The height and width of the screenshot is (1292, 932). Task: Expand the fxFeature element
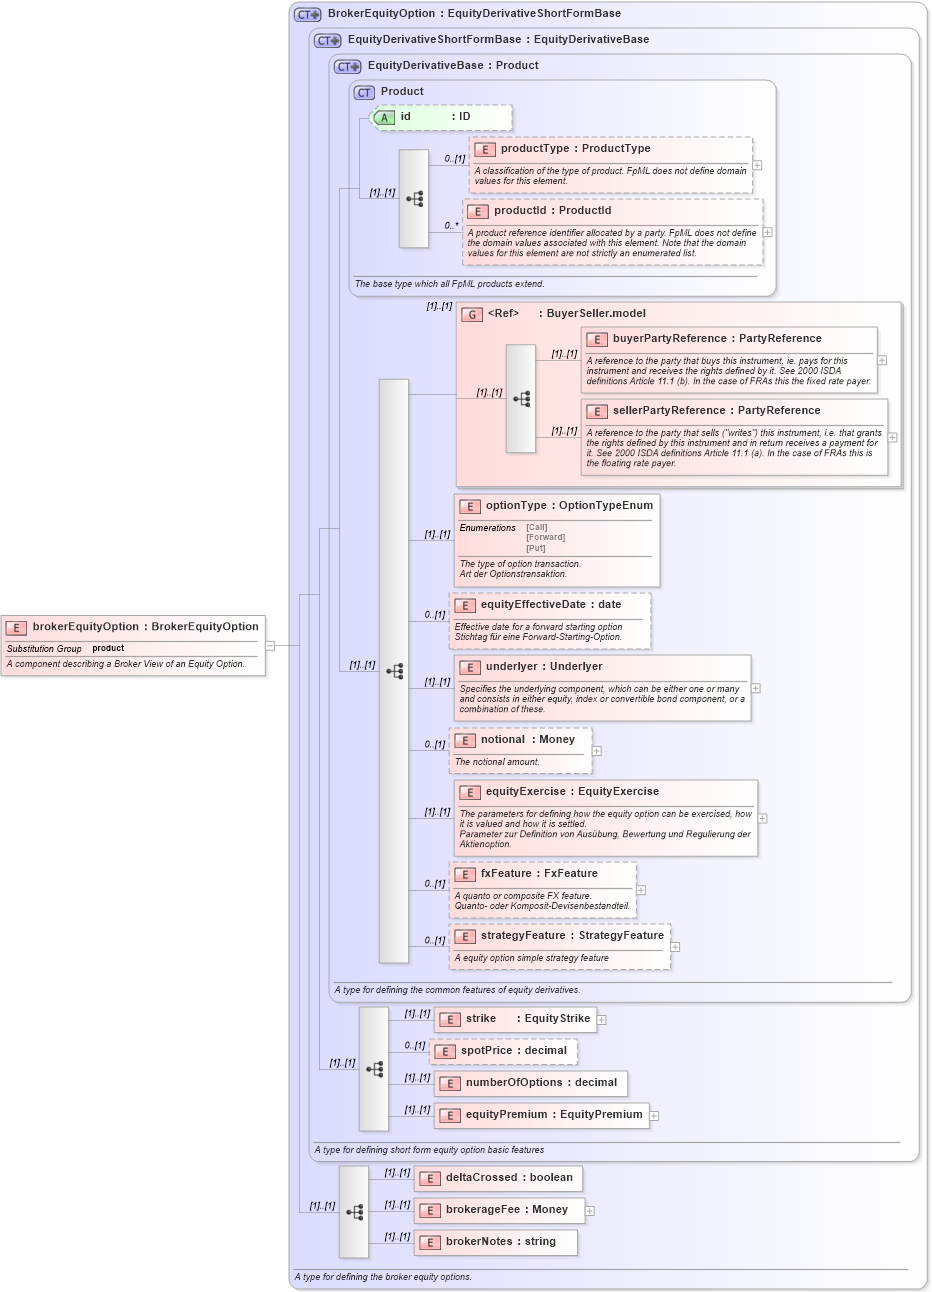tap(641, 890)
